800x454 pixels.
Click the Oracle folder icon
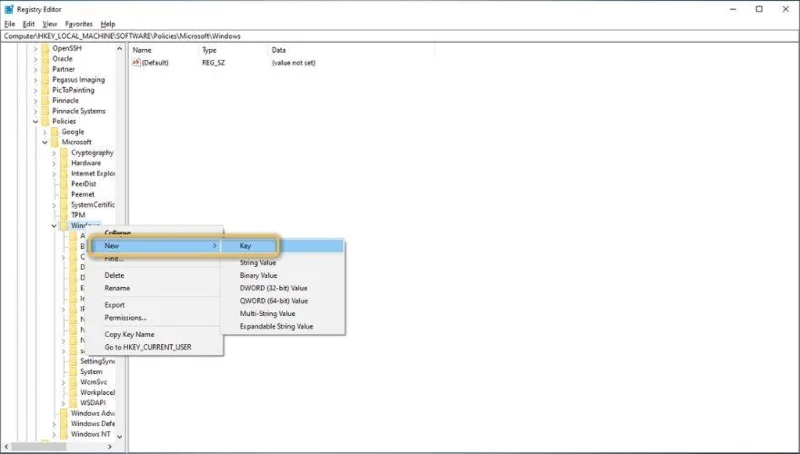45,59
